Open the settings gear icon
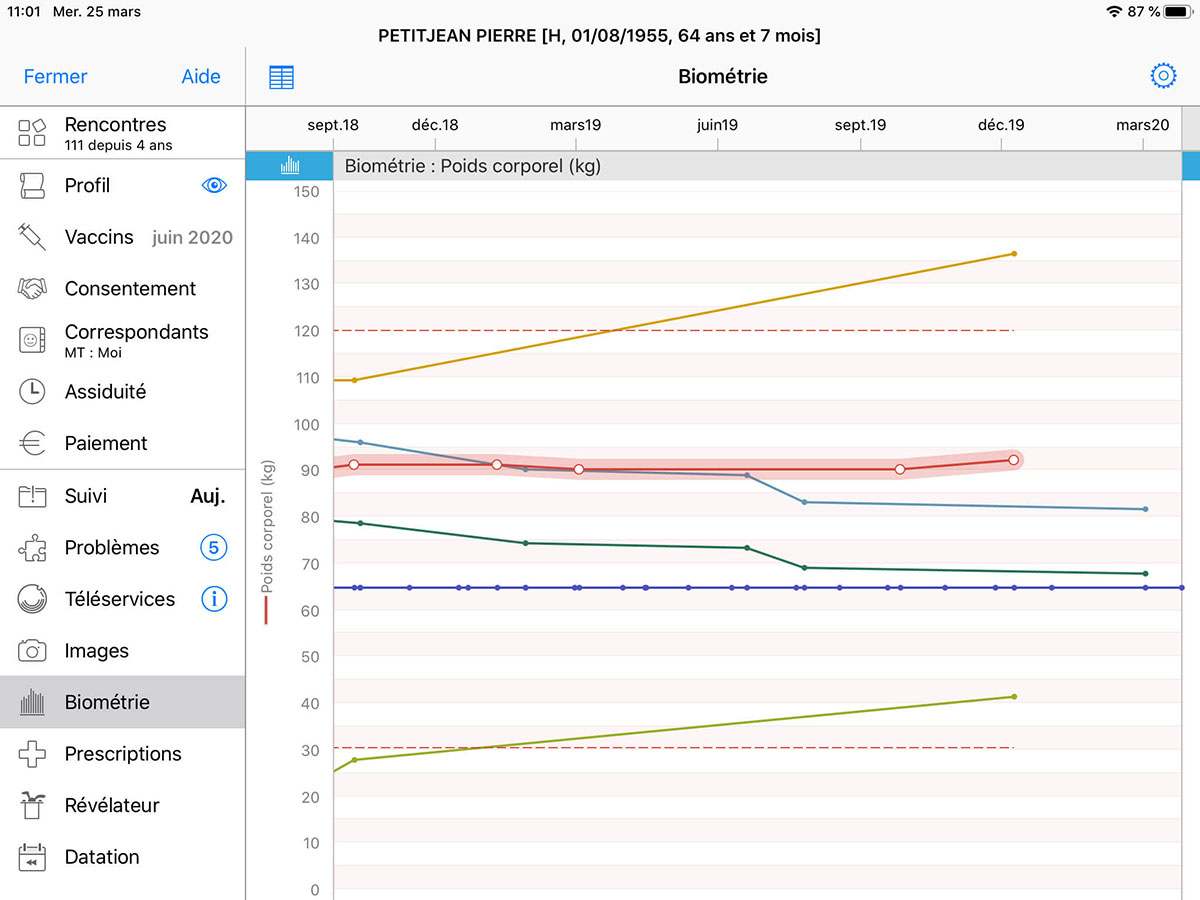The image size is (1200, 900). 1163,77
